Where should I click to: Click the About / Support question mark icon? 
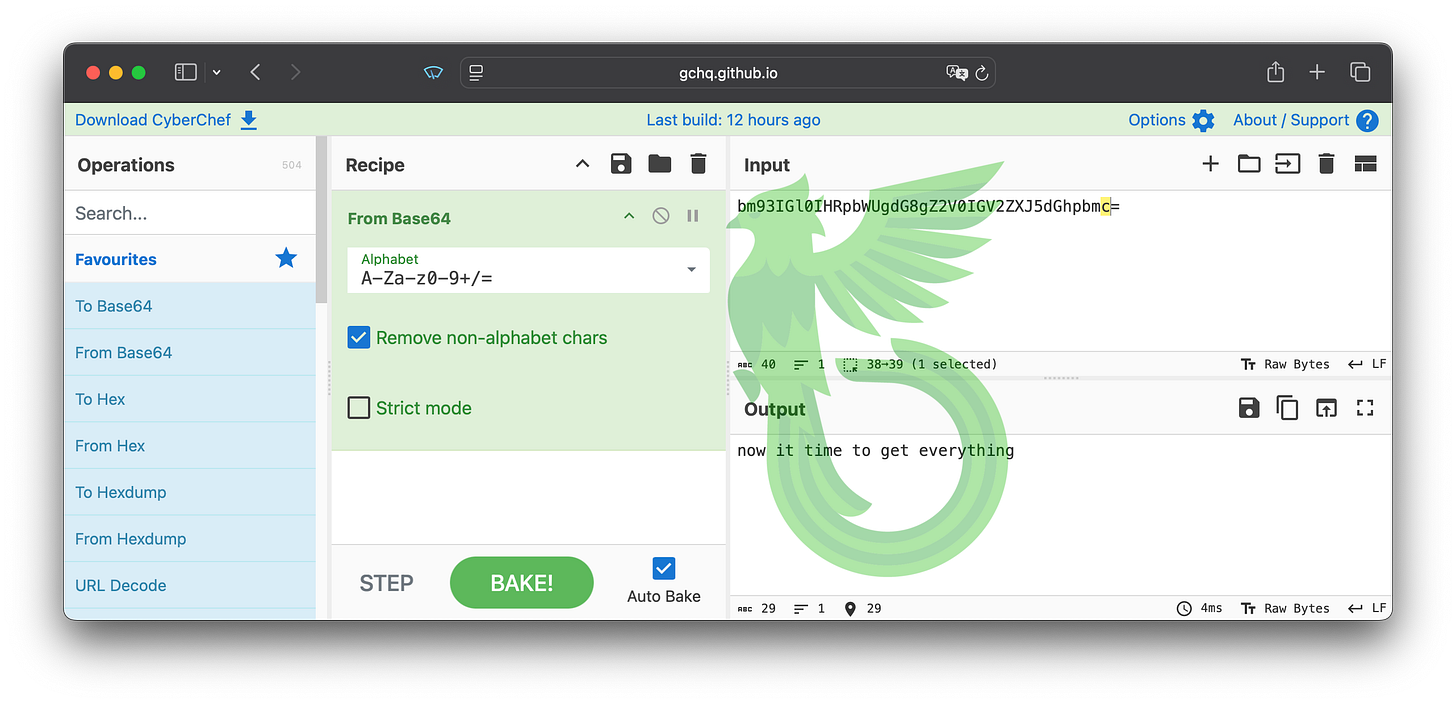pos(1367,121)
